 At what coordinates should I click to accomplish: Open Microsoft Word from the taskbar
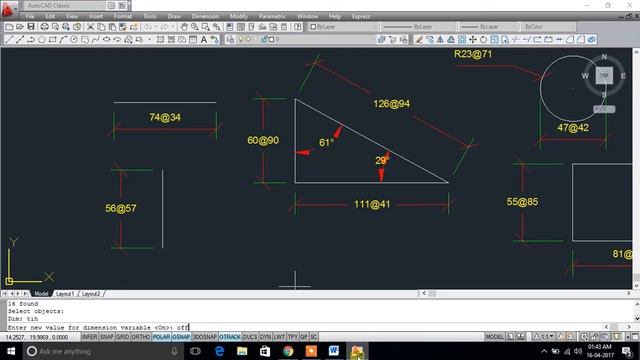click(334, 351)
